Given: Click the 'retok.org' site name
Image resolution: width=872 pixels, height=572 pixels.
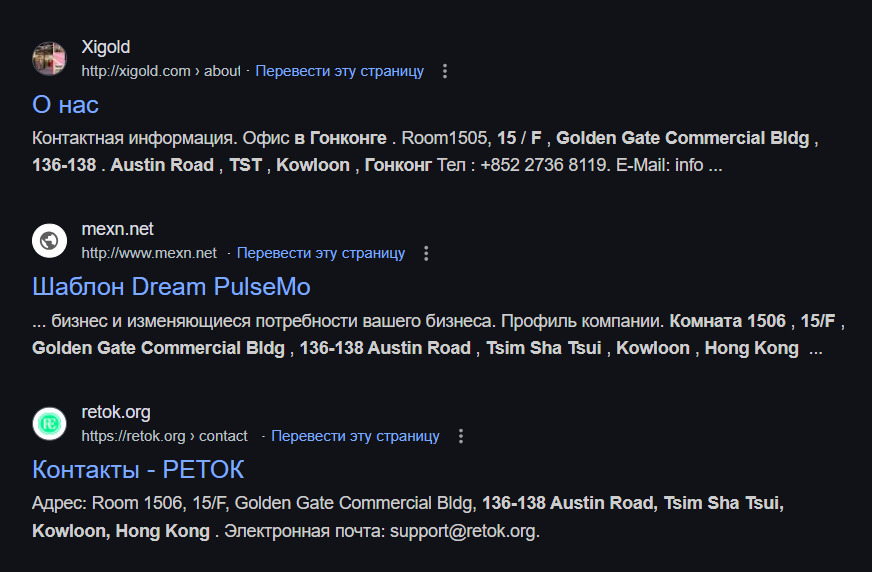Looking at the screenshot, I should (116, 412).
